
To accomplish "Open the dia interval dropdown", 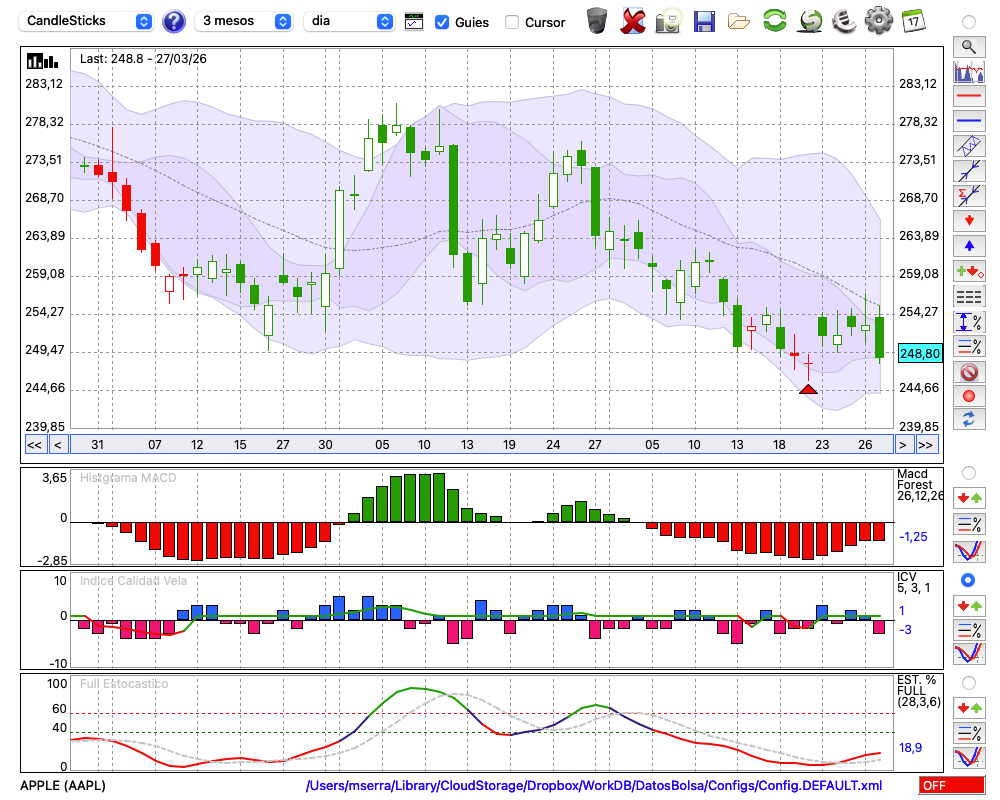I will coord(350,21).
